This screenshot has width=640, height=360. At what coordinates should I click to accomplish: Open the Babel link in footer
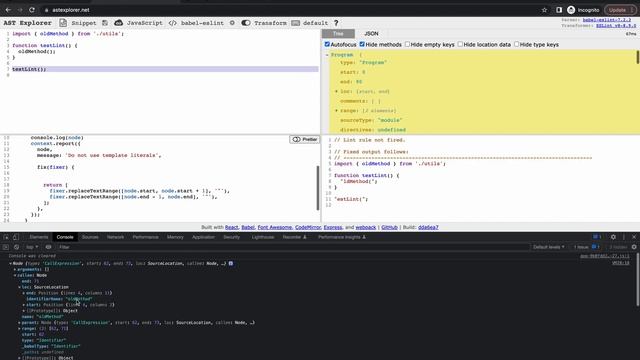(248, 227)
